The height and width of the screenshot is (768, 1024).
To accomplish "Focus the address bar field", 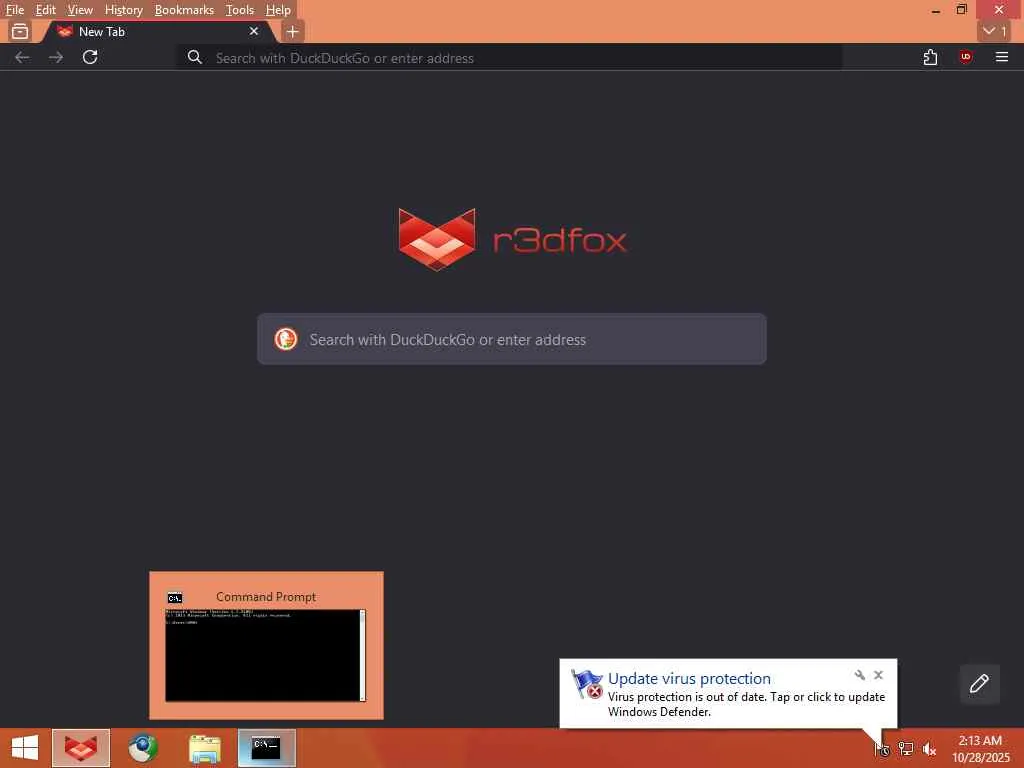I will coord(509,57).
